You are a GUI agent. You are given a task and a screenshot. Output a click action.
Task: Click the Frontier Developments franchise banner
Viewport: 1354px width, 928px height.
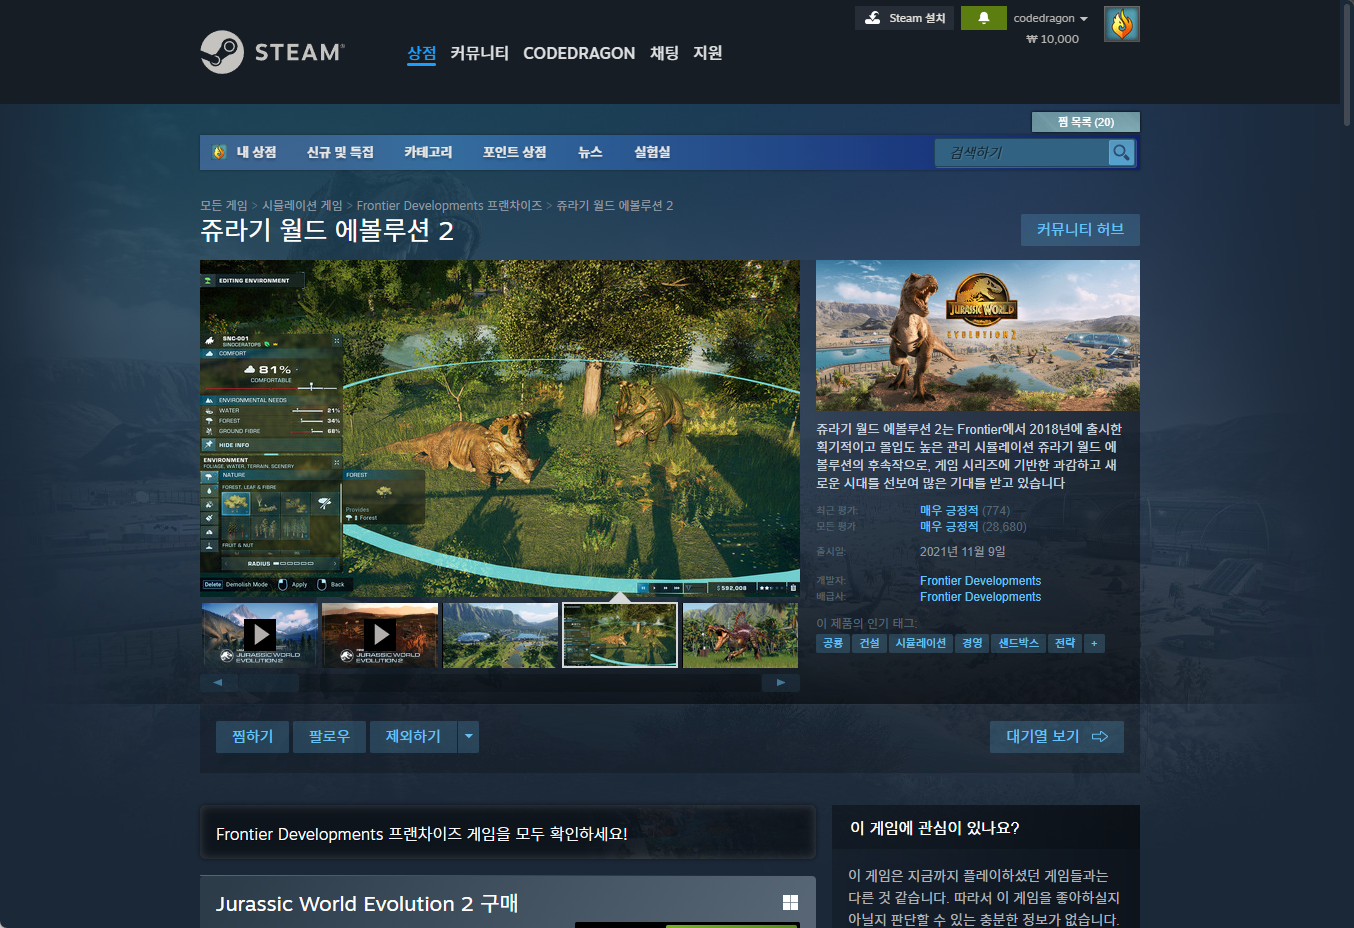pyautogui.click(x=508, y=833)
